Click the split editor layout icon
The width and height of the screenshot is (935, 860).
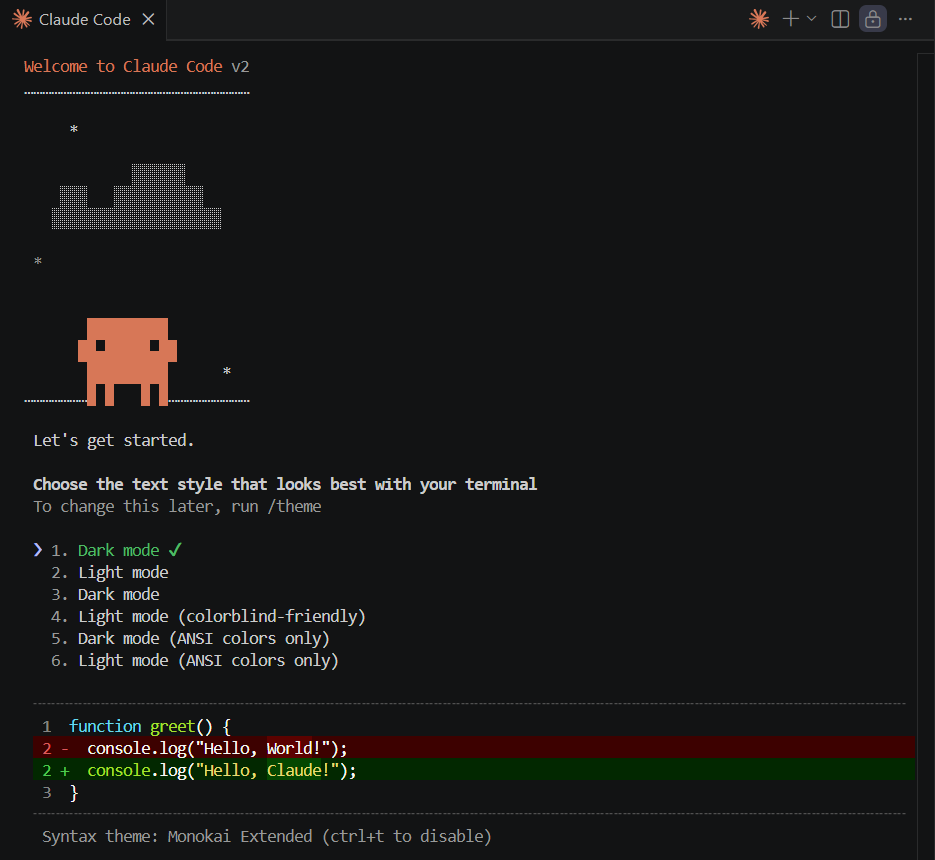(x=840, y=19)
